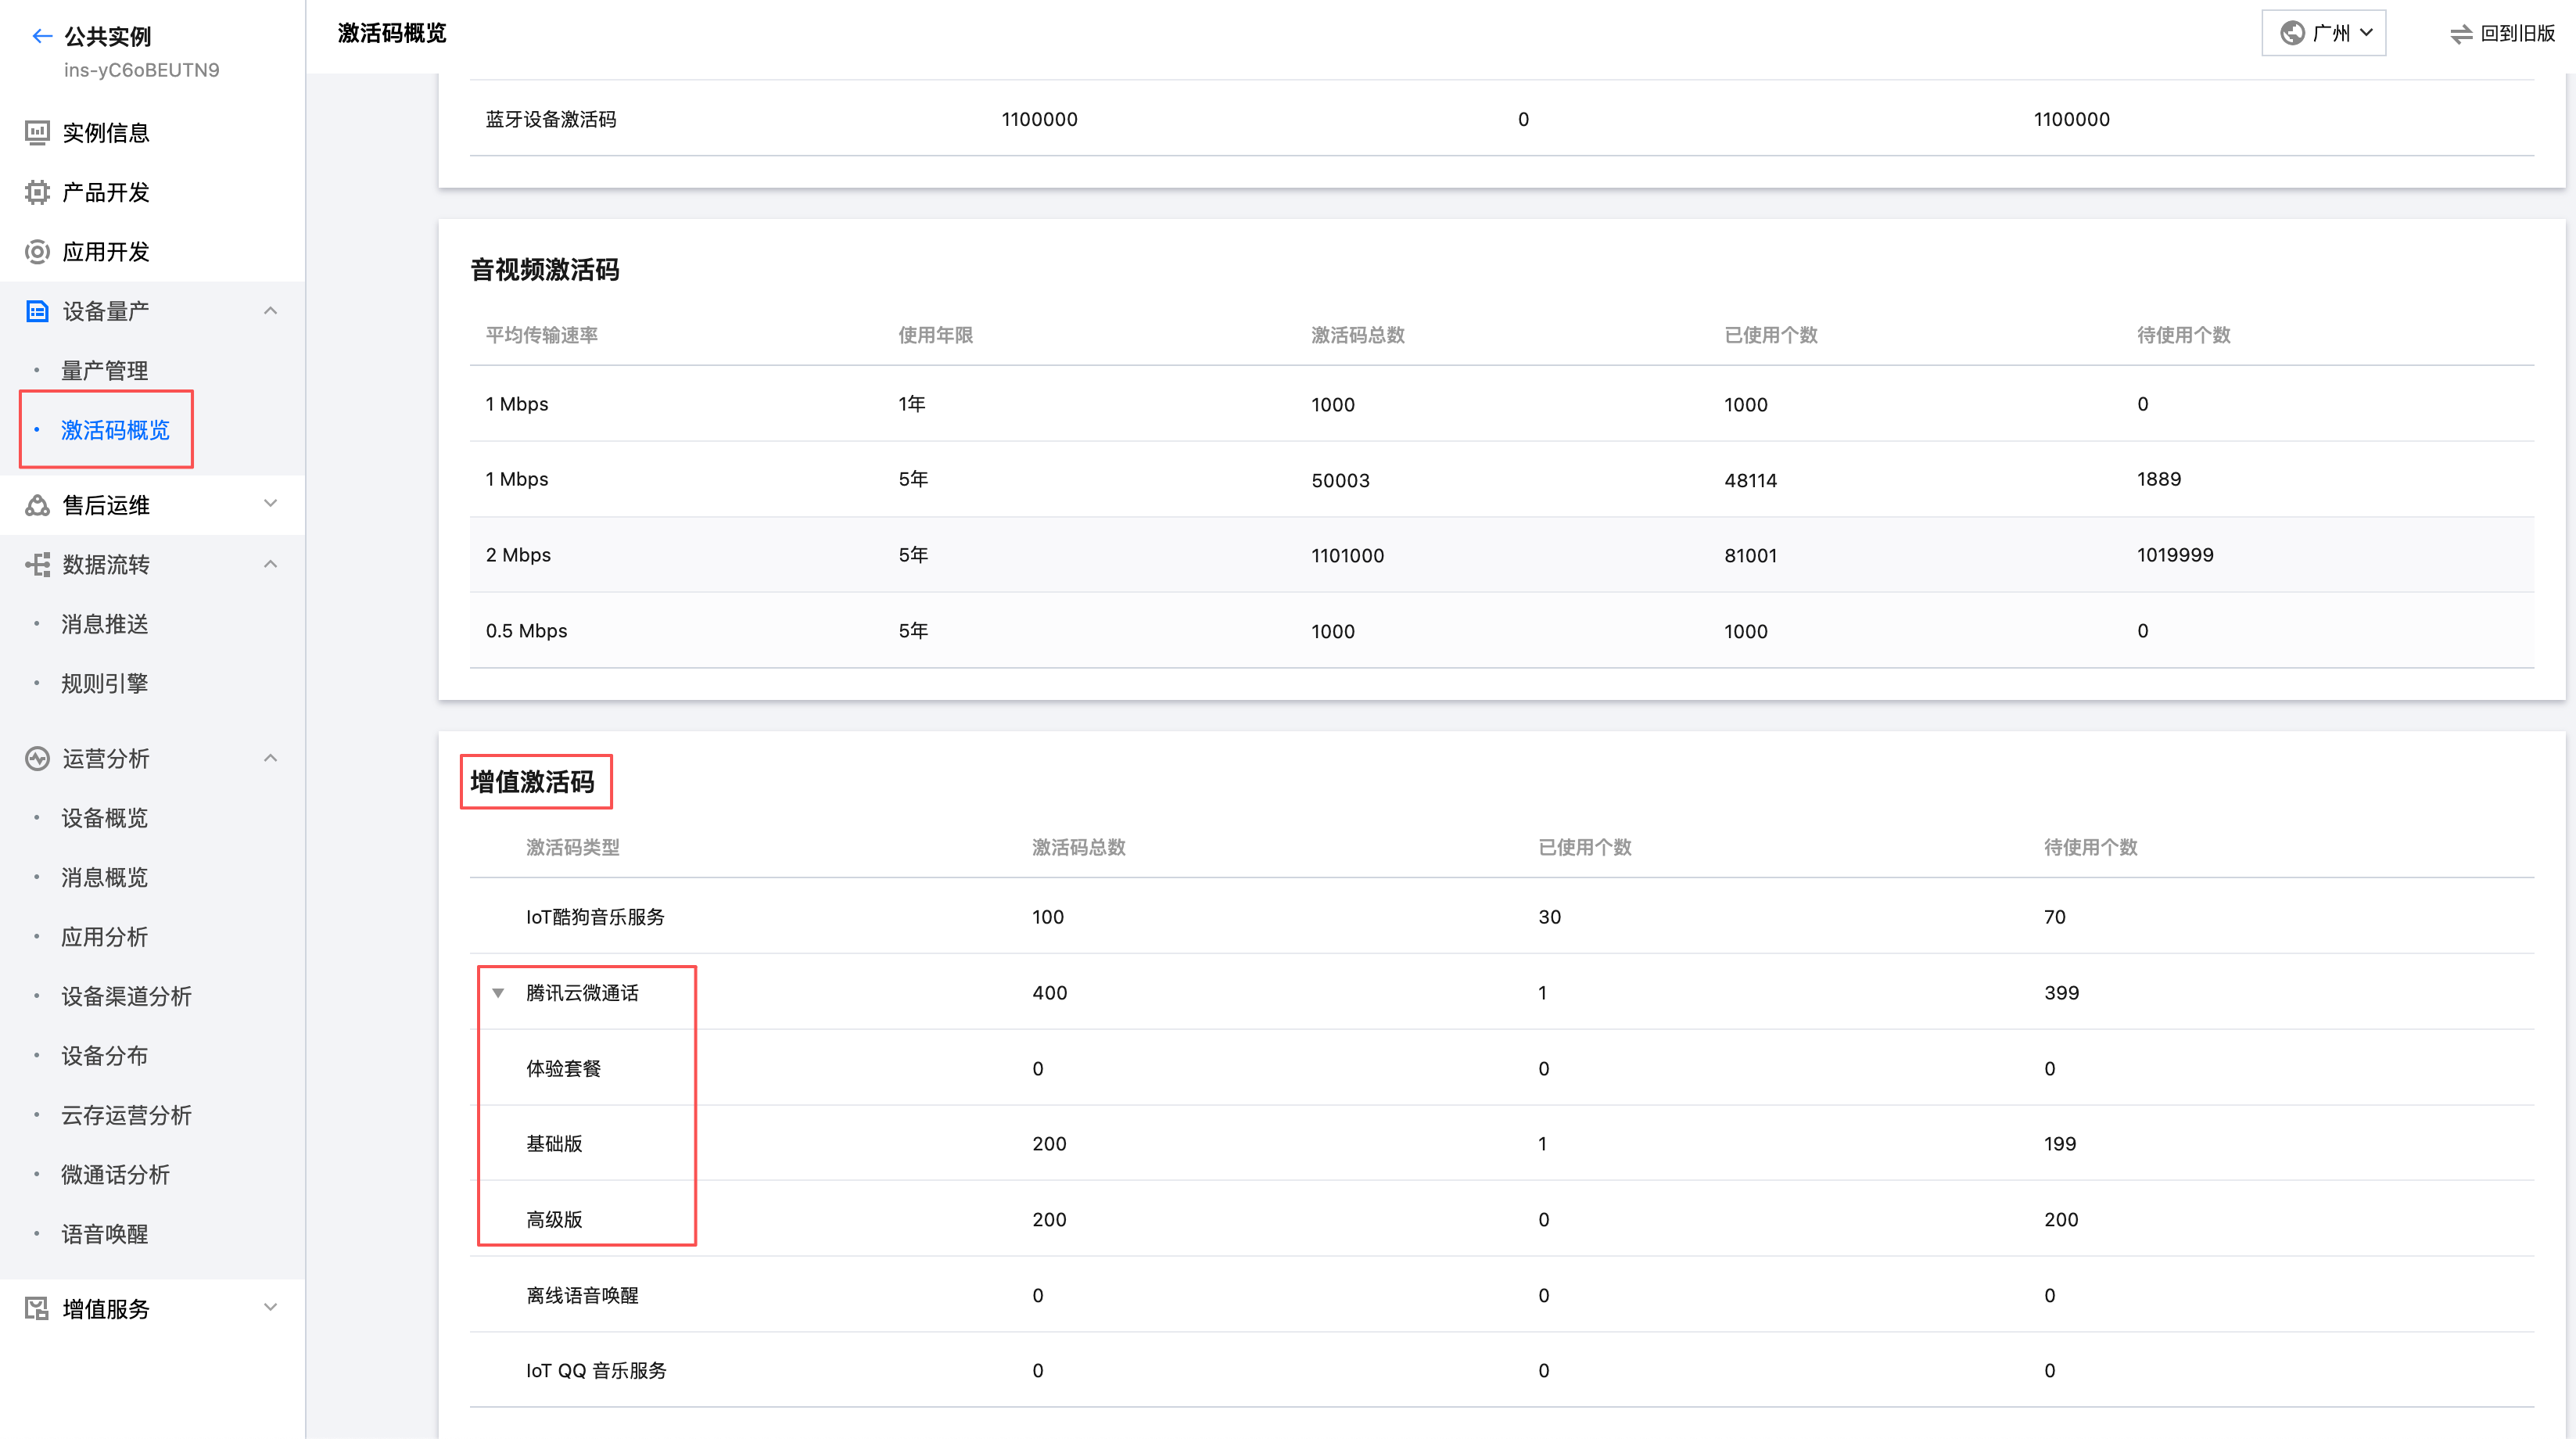Click the back arrow beside 公共实例
The height and width of the screenshot is (1439, 2576).
point(41,36)
